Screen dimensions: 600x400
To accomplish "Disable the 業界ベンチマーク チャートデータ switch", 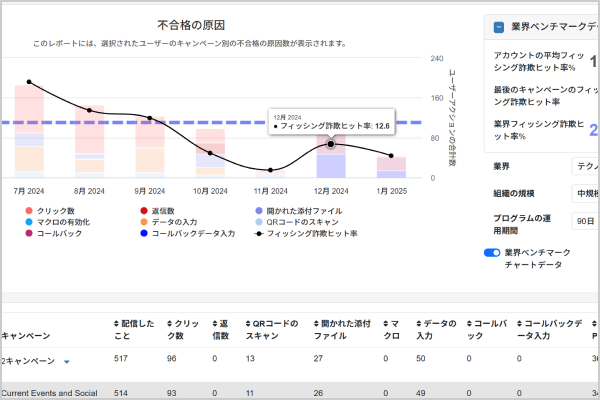I will click(x=491, y=253).
